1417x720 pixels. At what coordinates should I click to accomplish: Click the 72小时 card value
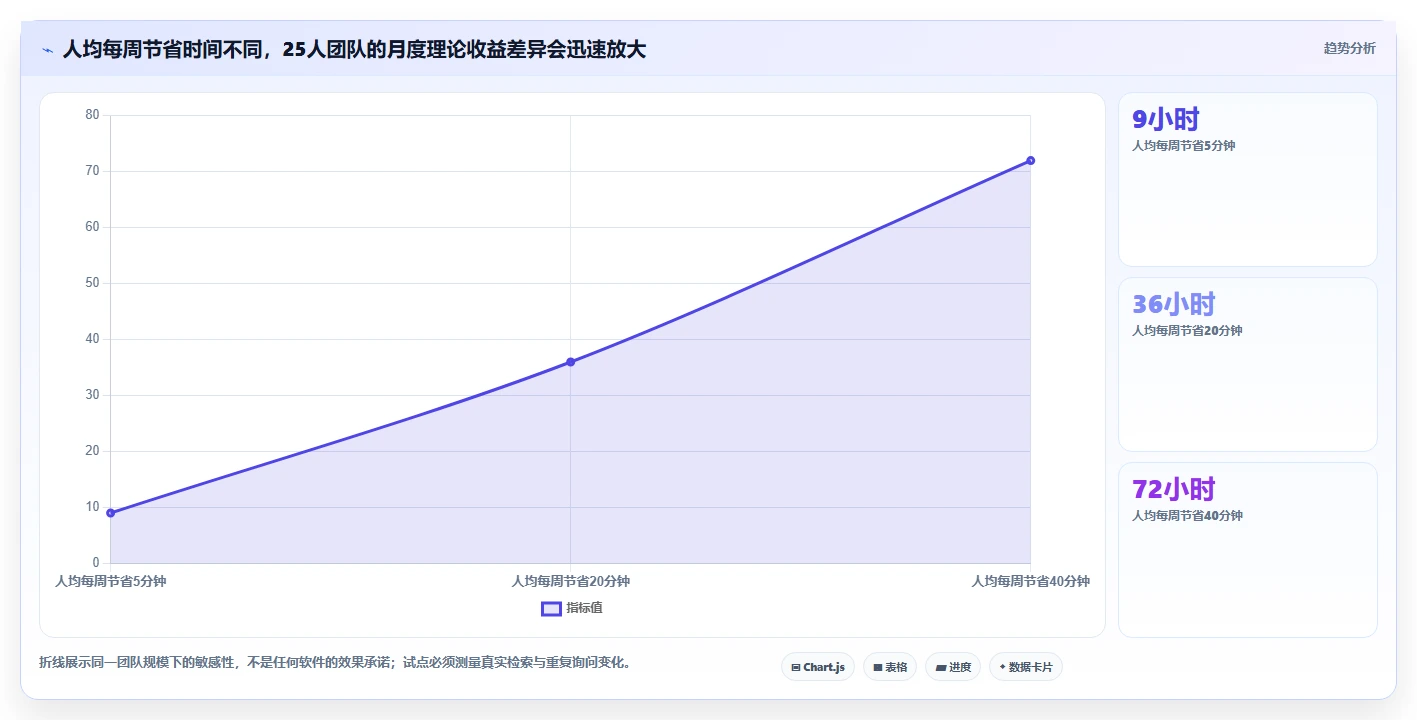click(x=1174, y=489)
